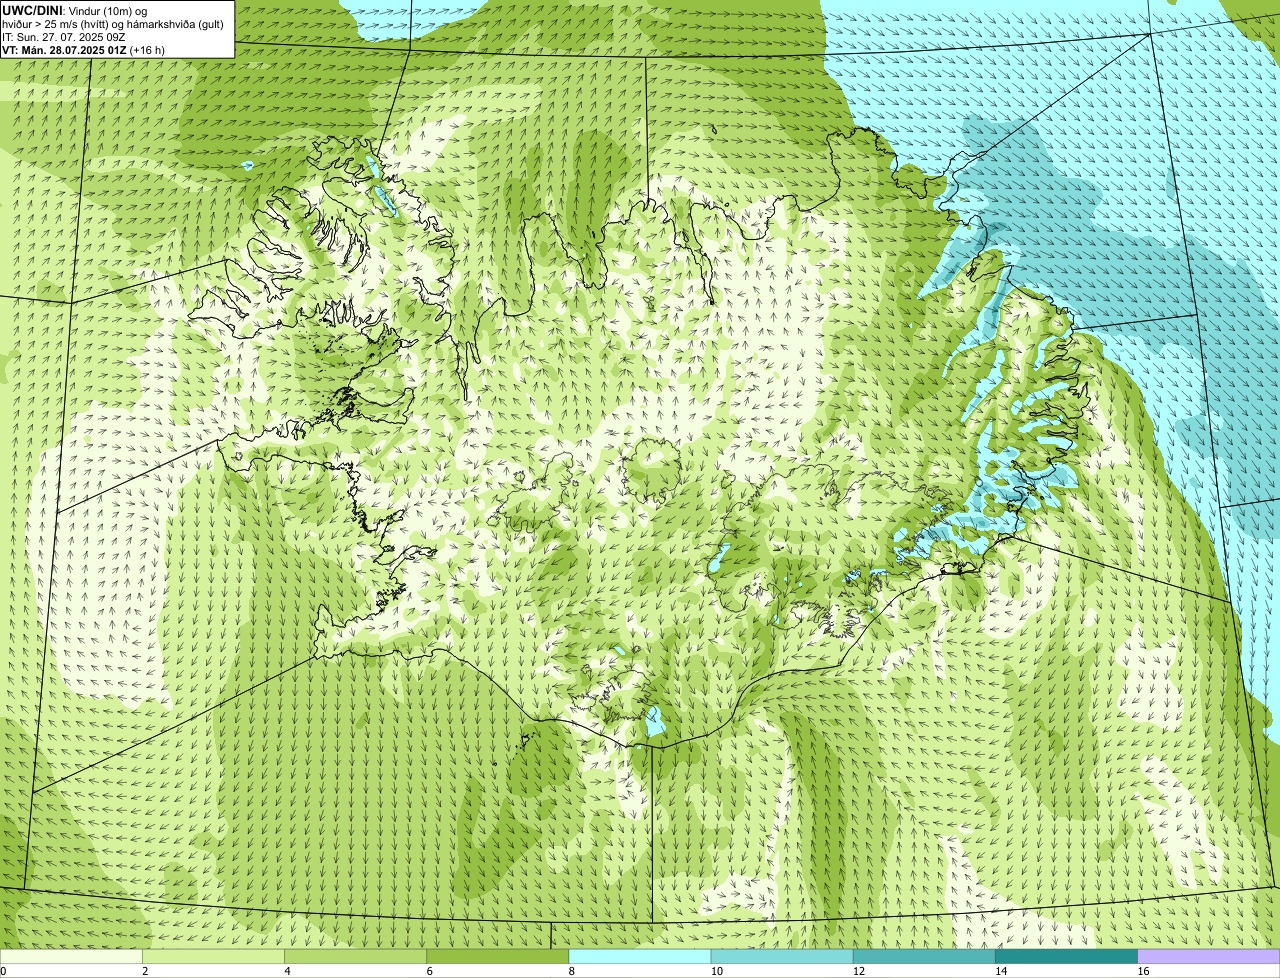Select the line "hviður > 25 m/s (hvítt) og hámarkshviða (gult)"
This screenshot has width=1280, height=978.
(x=113, y=24)
